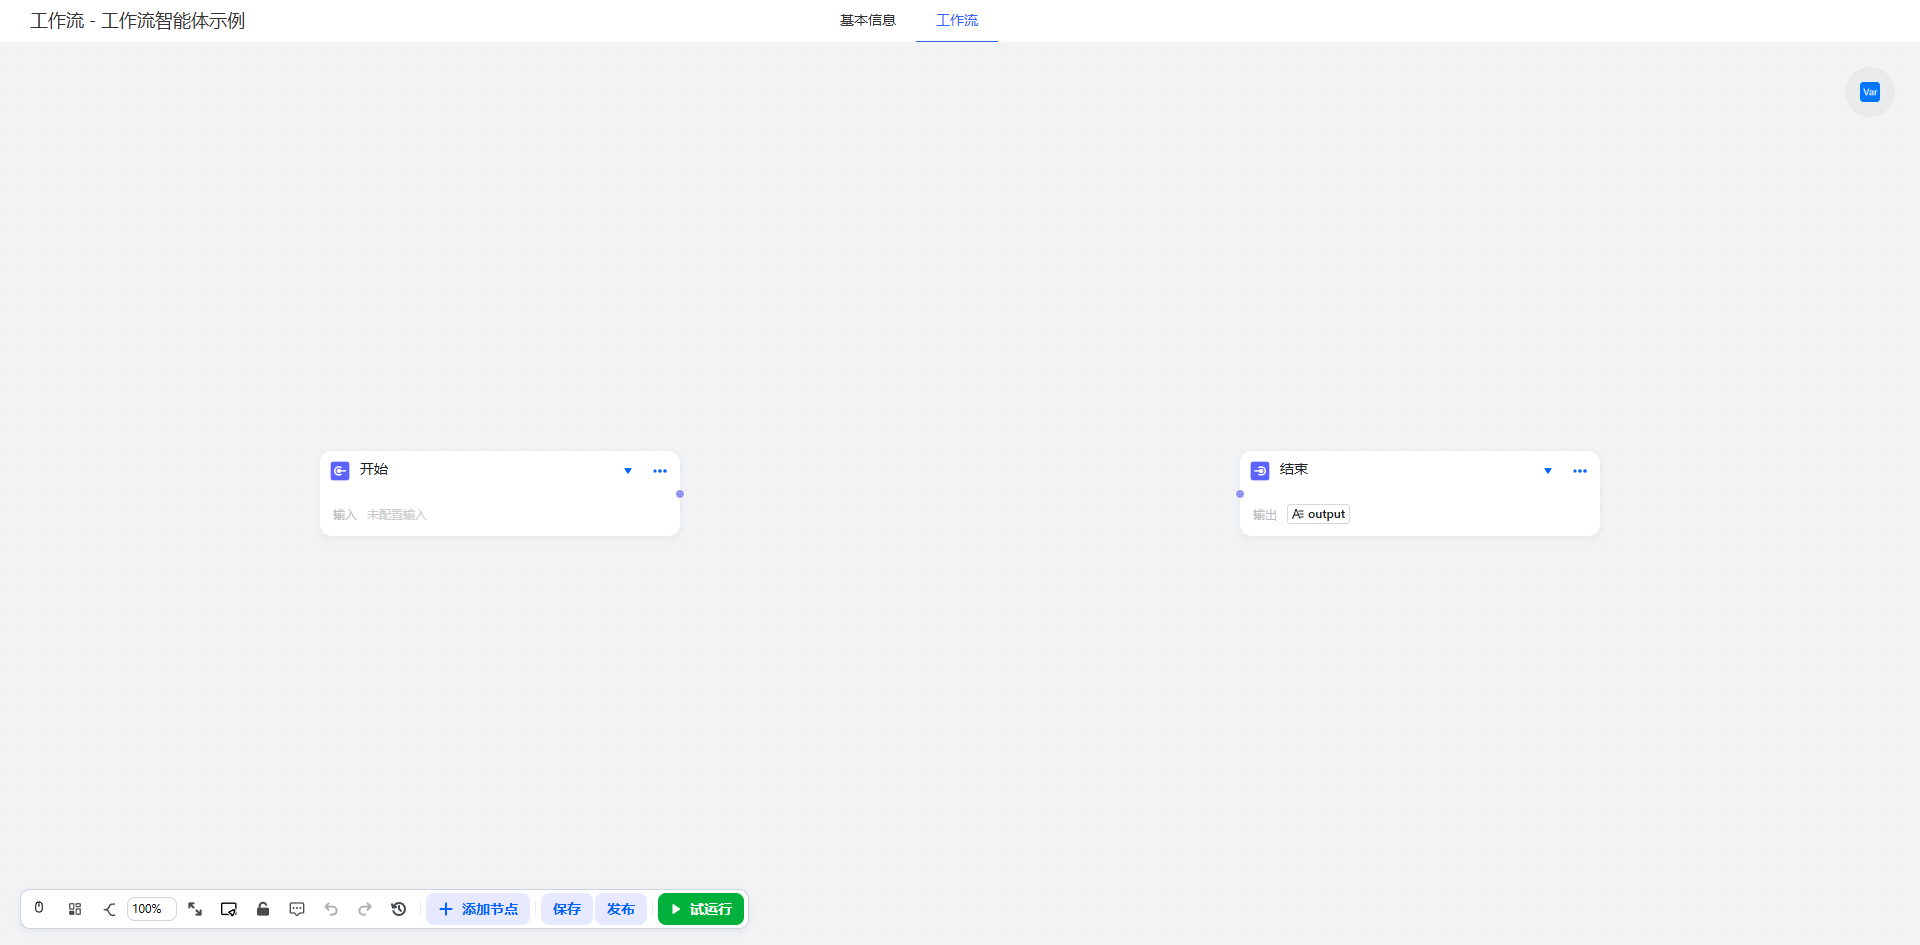Viewport: 1920px width, 945px height.
Task: Redo the last canvas action
Action: pos(365,909)
